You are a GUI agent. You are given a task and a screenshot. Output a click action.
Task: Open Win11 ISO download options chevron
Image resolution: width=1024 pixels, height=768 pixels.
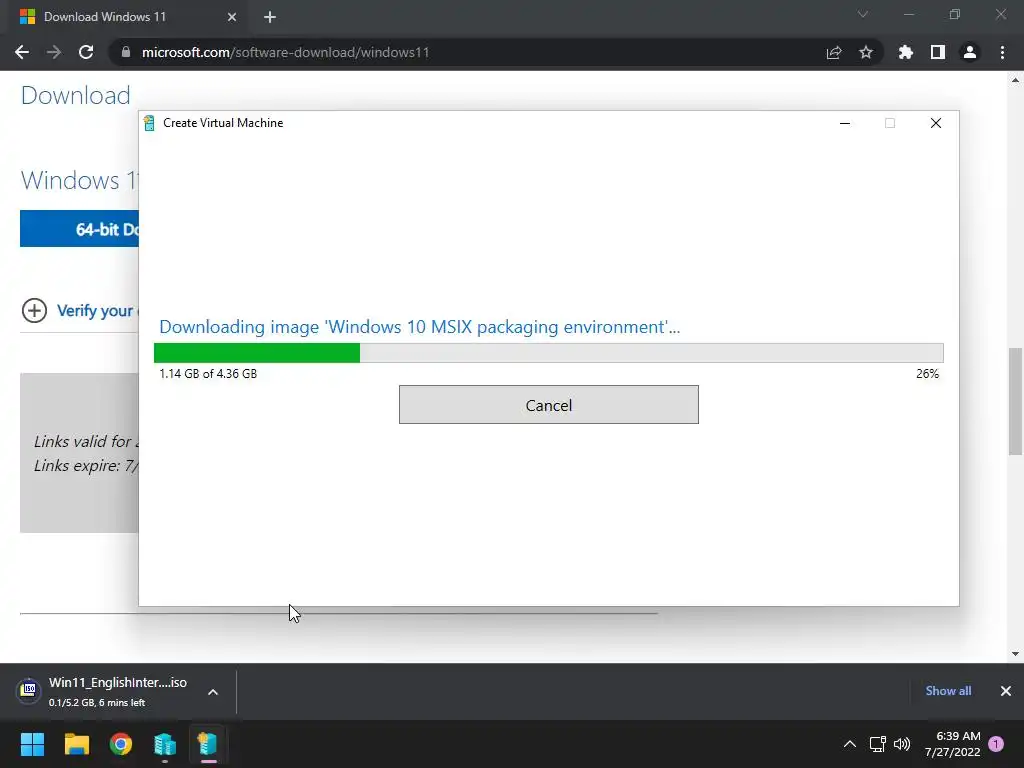coord(213,692)
